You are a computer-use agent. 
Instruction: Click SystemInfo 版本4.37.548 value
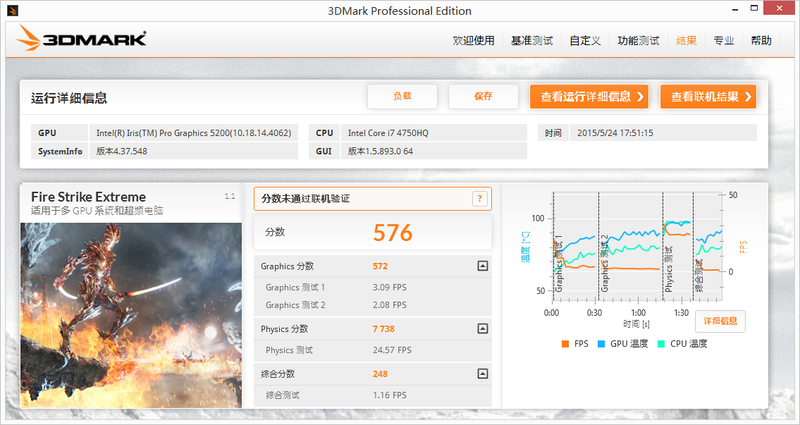(122, 151)
